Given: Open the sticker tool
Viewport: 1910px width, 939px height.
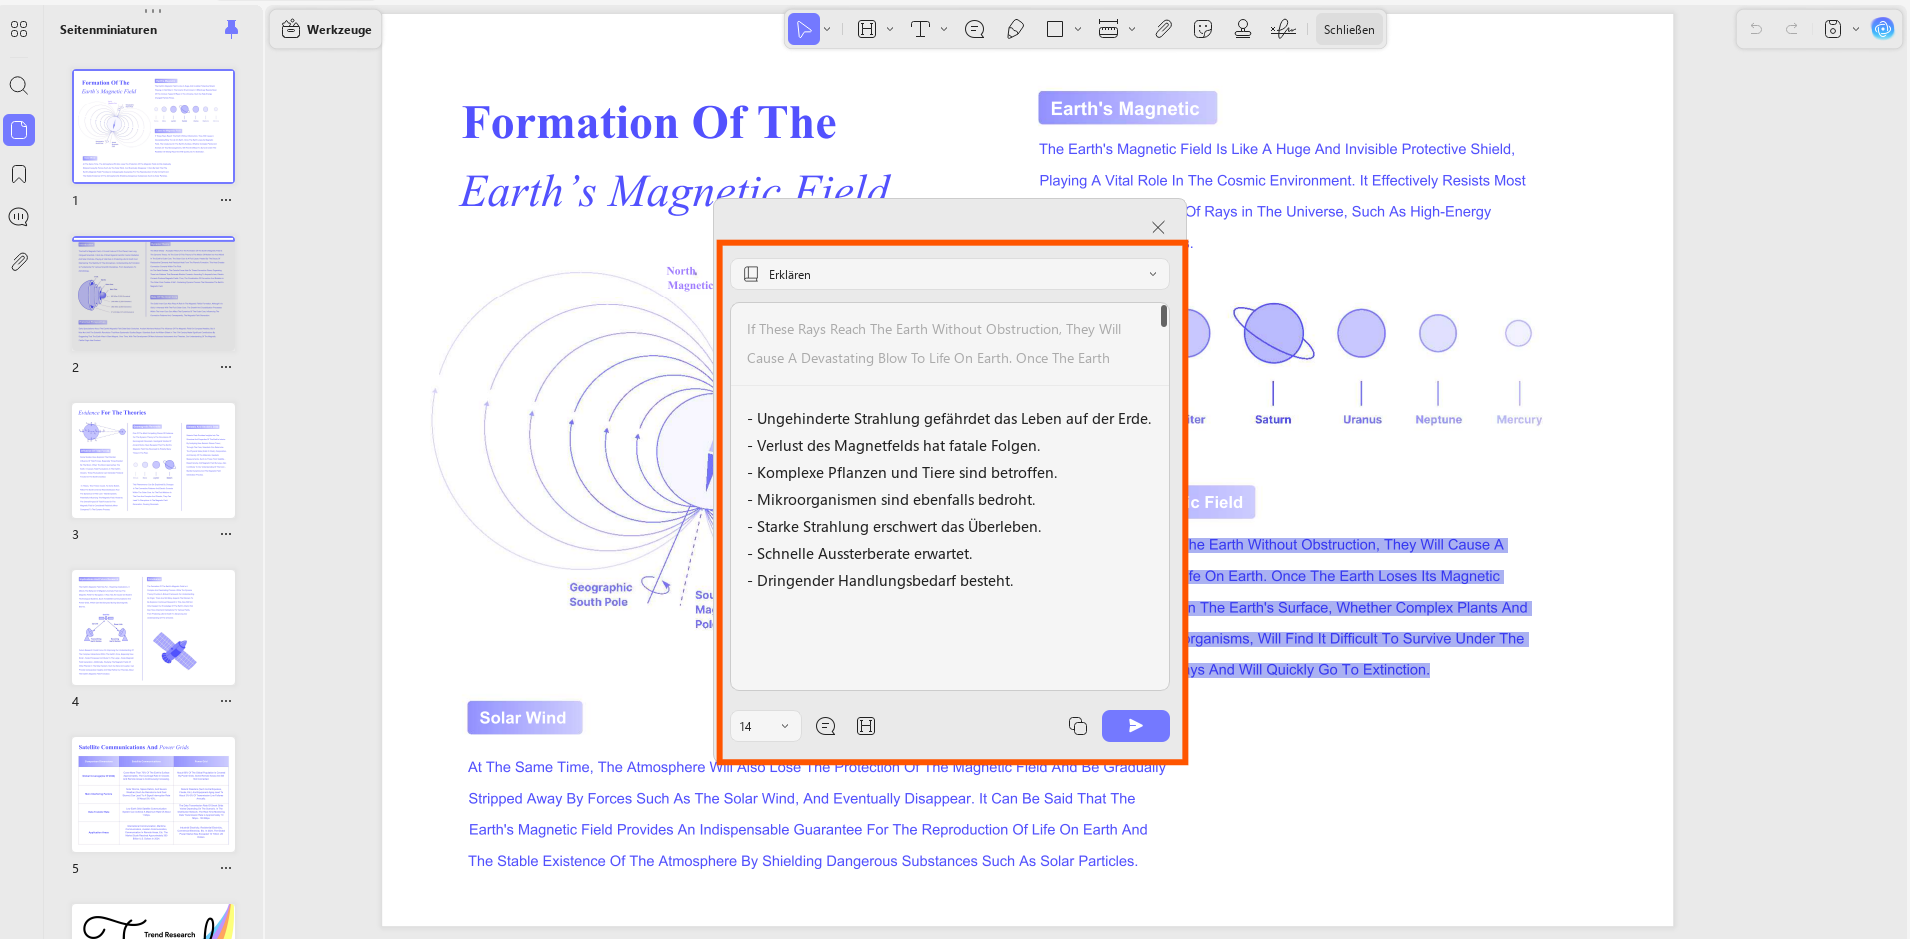Looking at the screenshot, I should tap(1203, 30).
